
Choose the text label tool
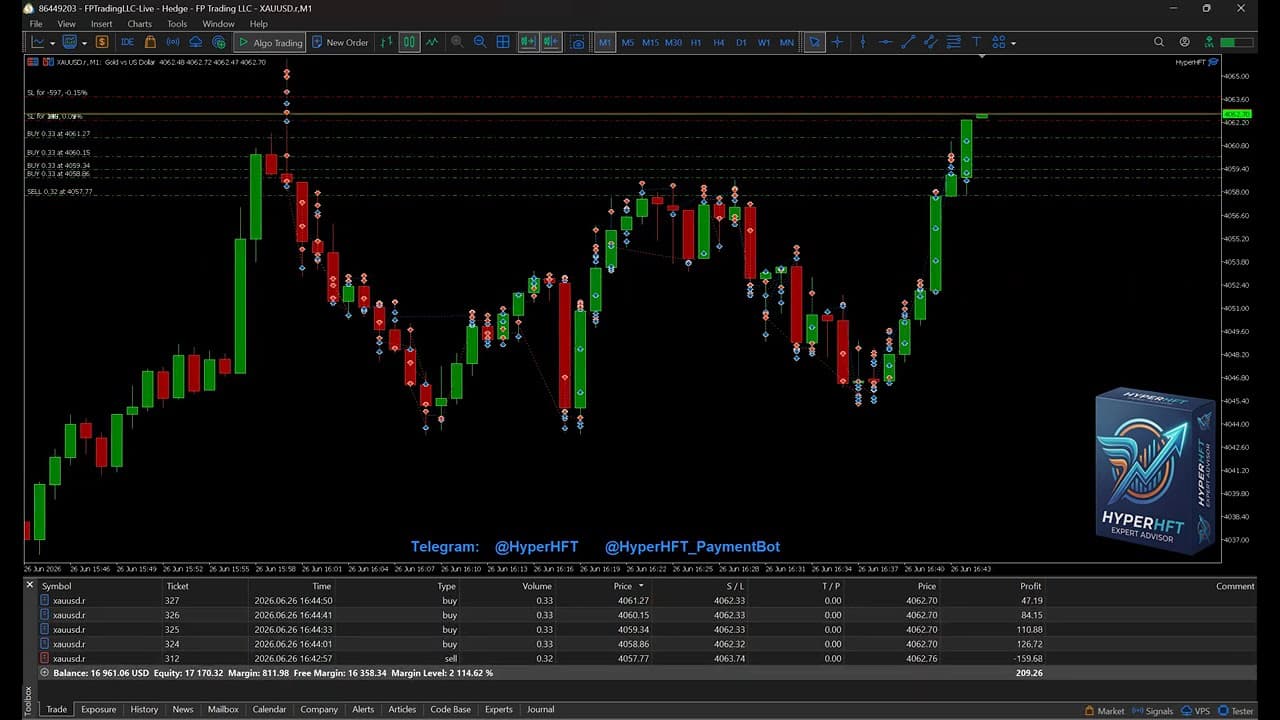coord(976,42)
